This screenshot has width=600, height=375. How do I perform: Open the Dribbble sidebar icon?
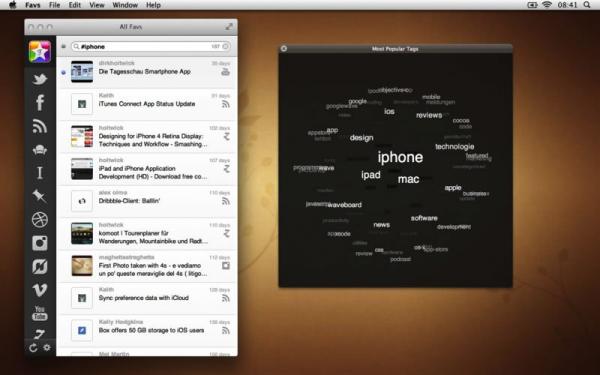point(39,220)
